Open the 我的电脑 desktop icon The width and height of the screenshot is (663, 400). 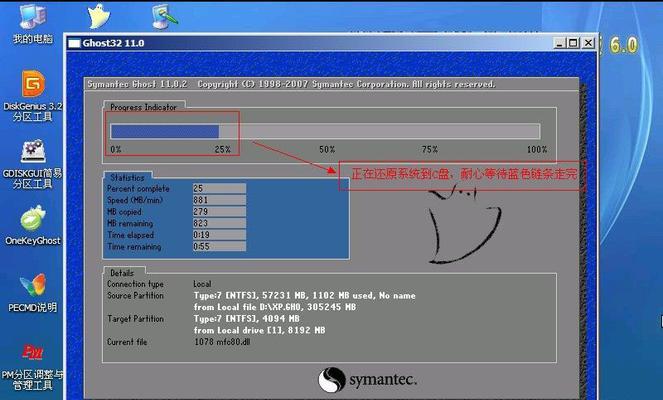[33, 23]
